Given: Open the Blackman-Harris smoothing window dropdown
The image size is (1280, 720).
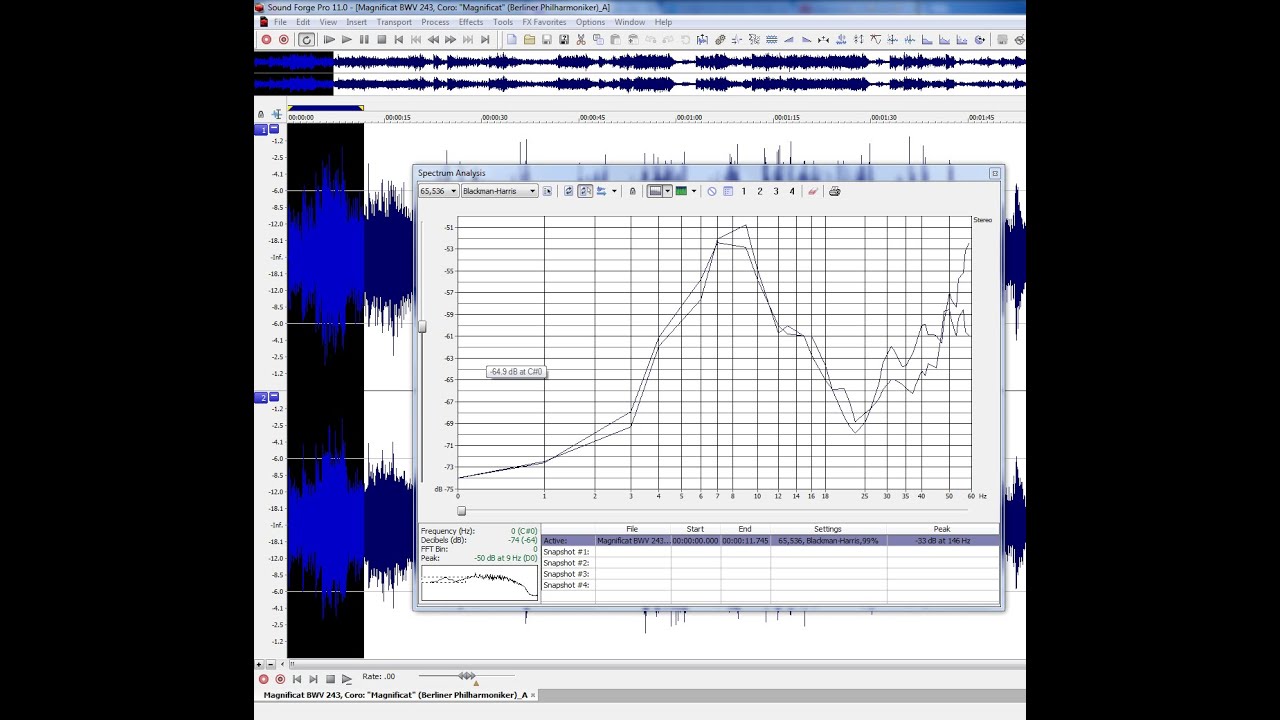Looking at the screenshot, I should coord(499,191).
